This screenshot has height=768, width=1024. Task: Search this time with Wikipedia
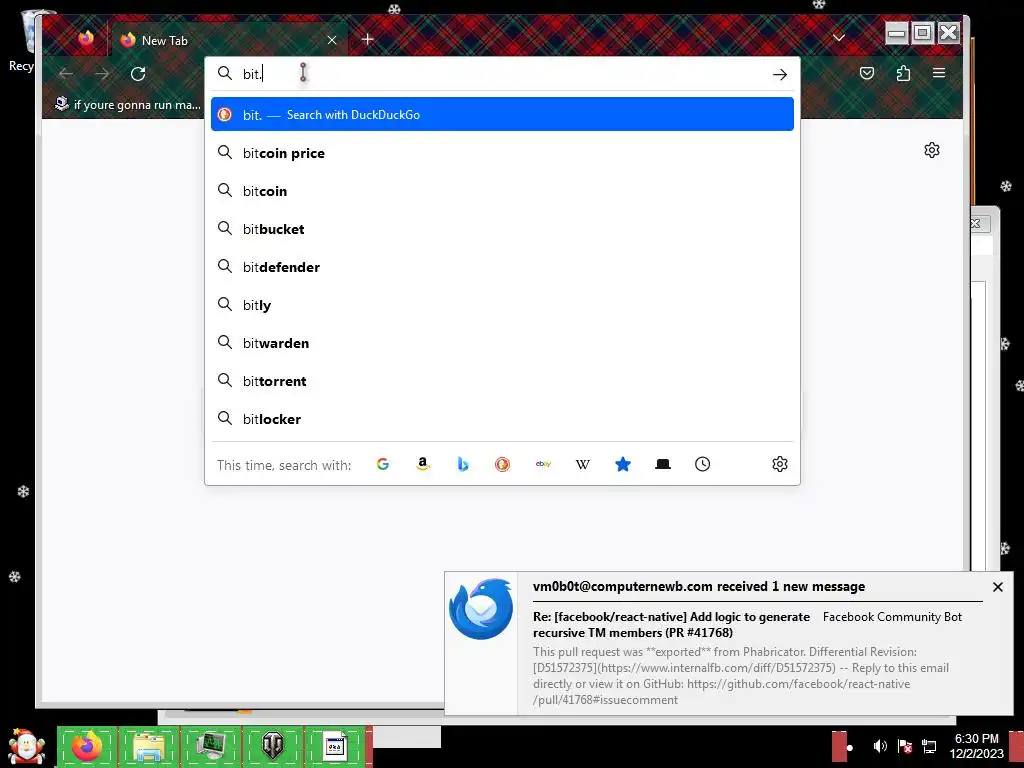pos(583,464)
